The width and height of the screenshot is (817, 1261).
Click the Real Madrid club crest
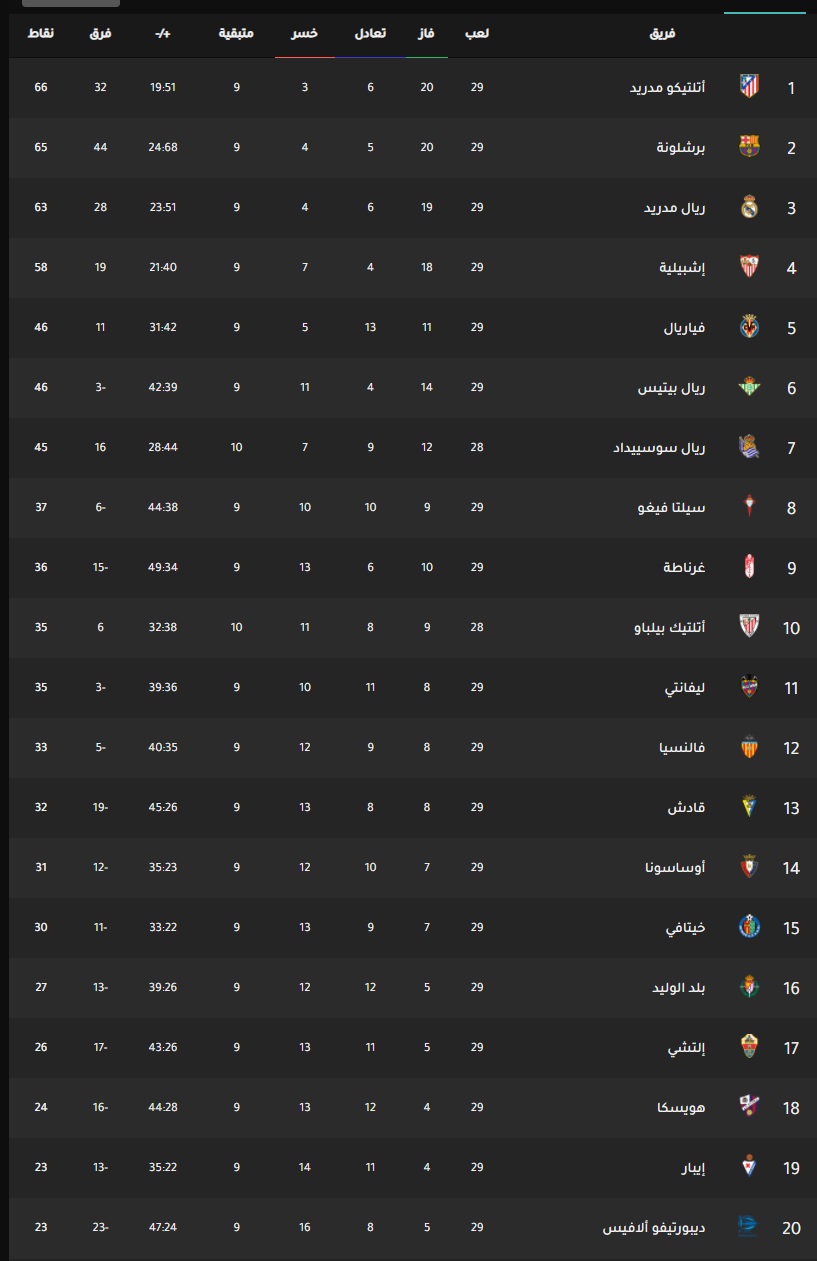click(749, 207)
